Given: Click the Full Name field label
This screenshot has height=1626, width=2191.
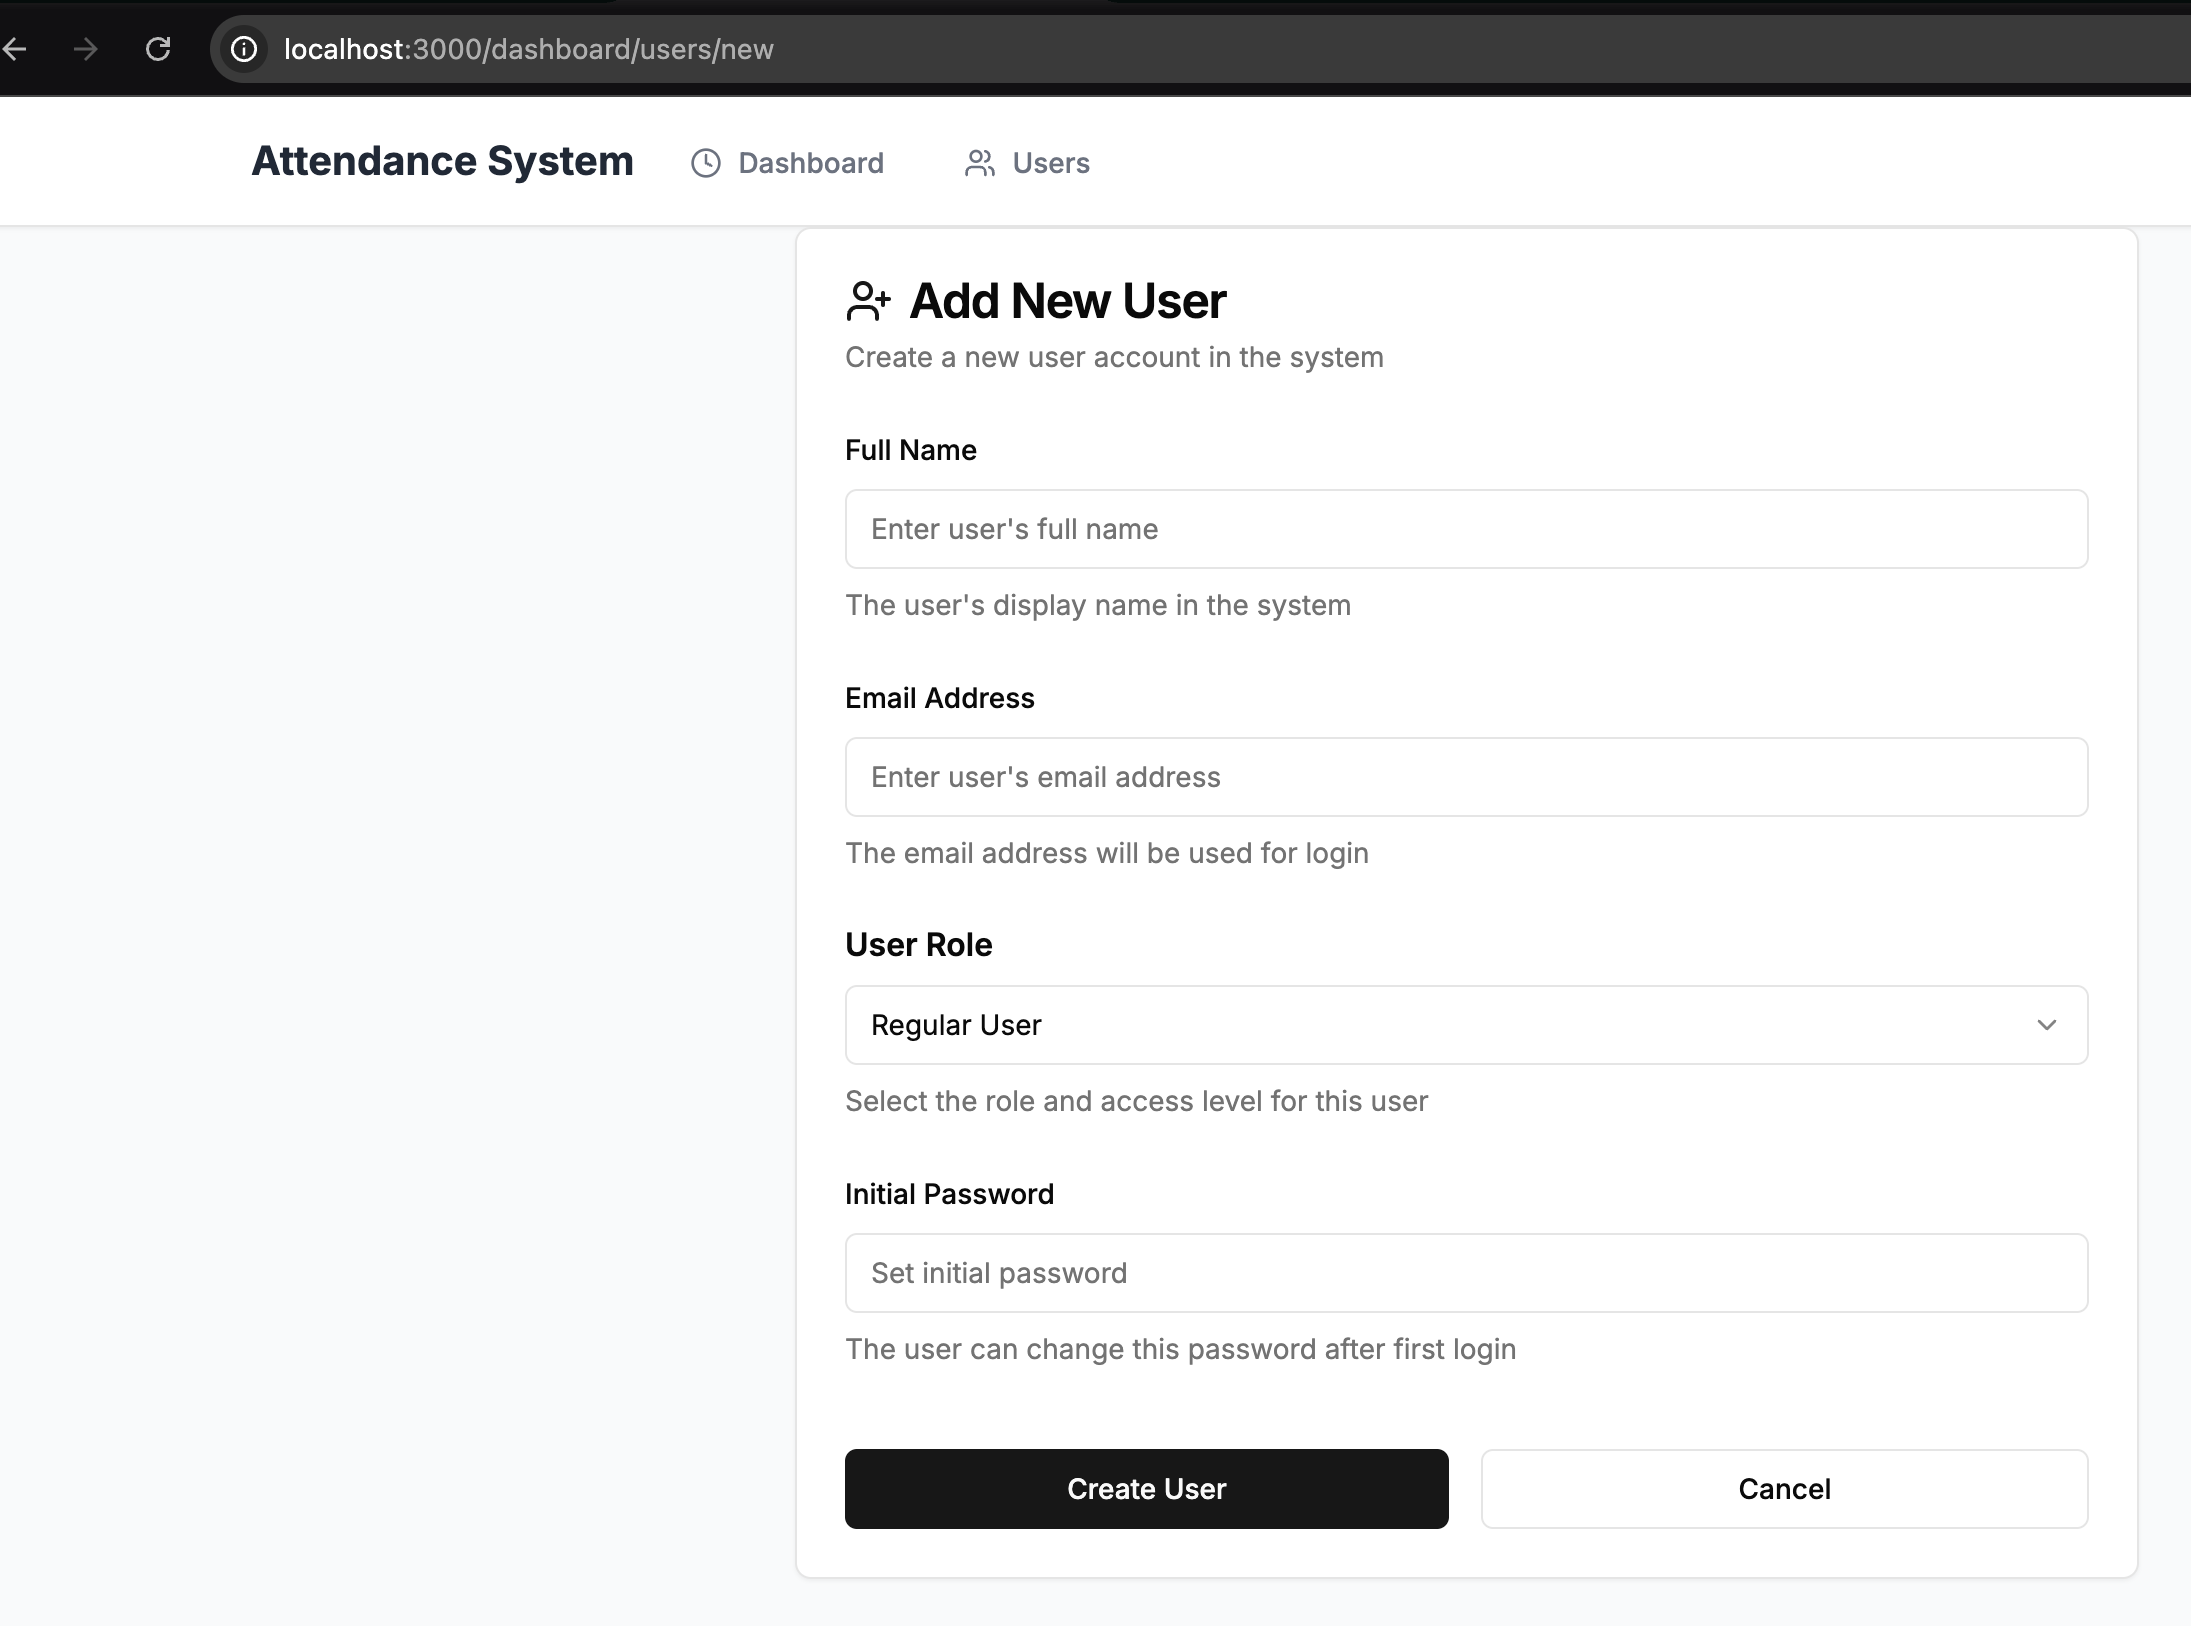Looking at the screenshot, I should point(910,450).
